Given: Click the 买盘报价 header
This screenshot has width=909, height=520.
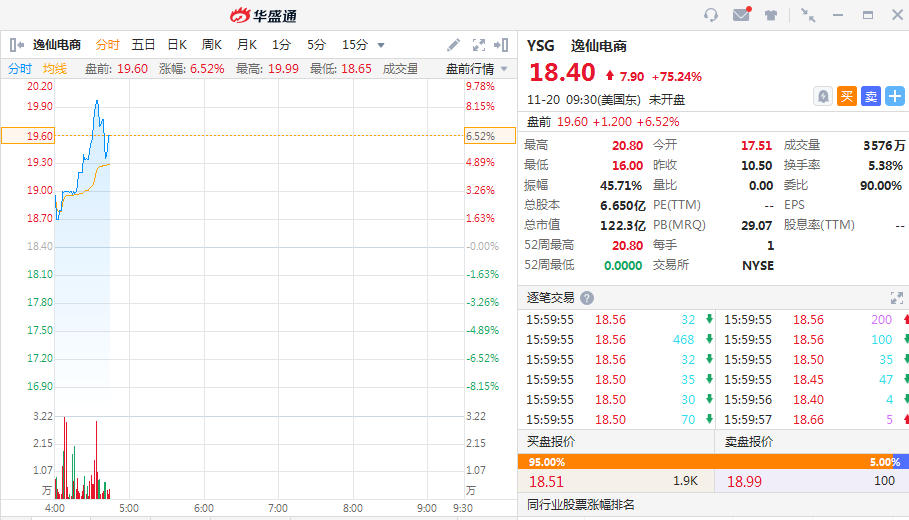Looking at the screenshot, I should point(551,442).
